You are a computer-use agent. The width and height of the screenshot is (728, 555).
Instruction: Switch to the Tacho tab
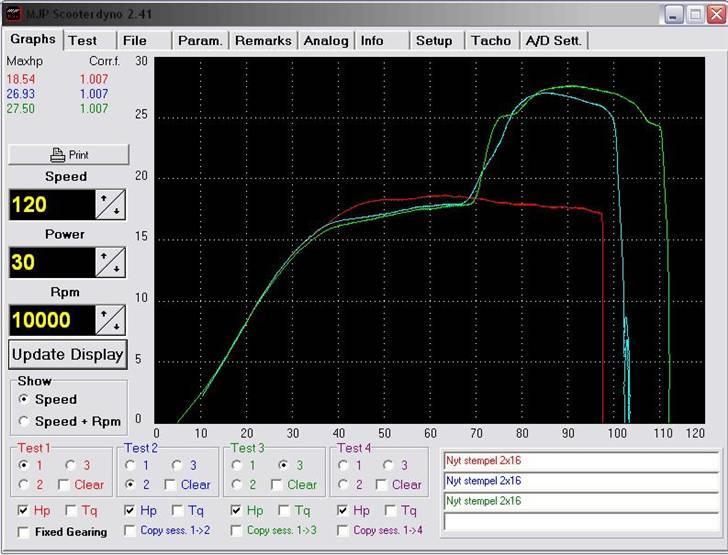pyautogui.click(x=490, y=41)
